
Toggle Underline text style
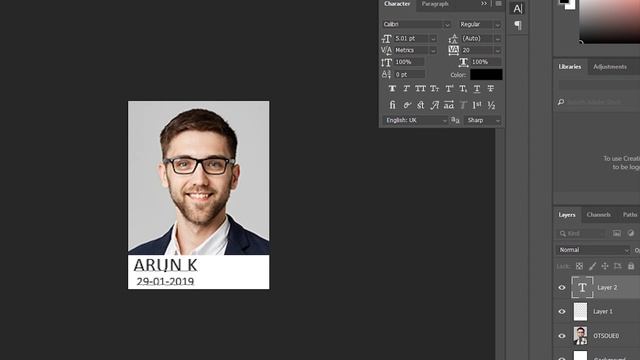tap(477, 89)
